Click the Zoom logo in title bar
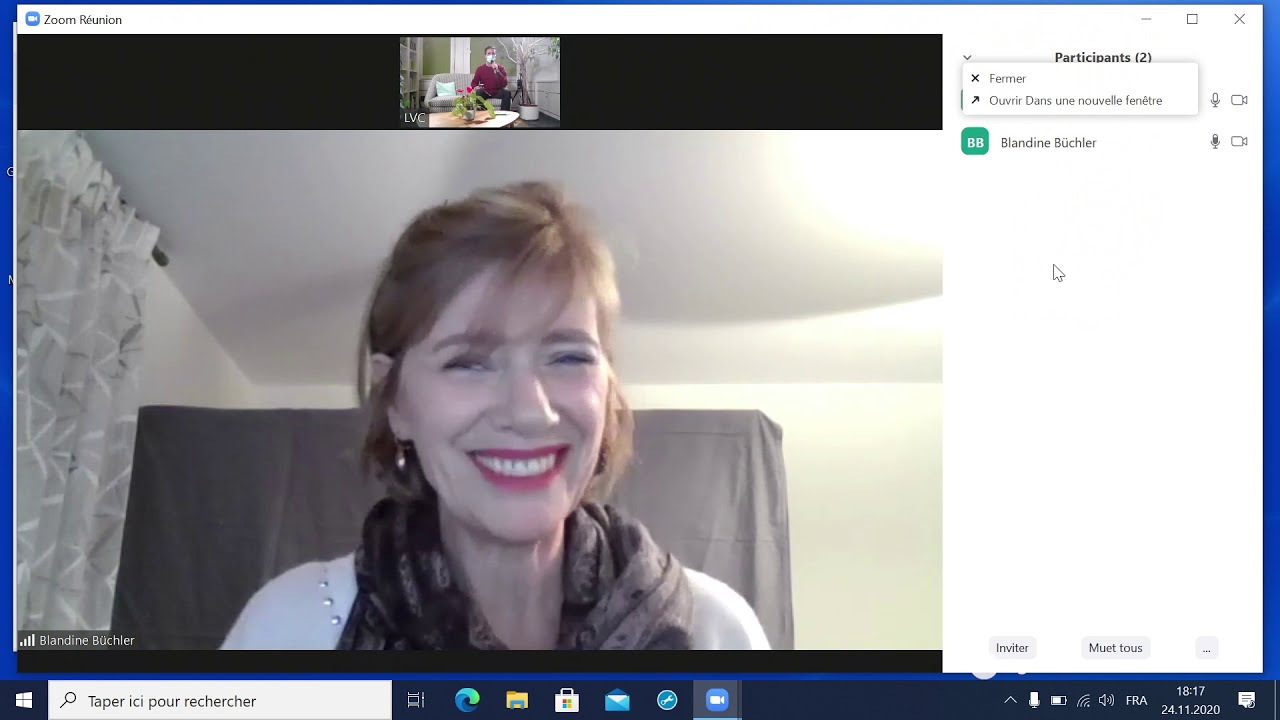The height and width of the screenshot is (720, 1280). click(x=32, y=19)
